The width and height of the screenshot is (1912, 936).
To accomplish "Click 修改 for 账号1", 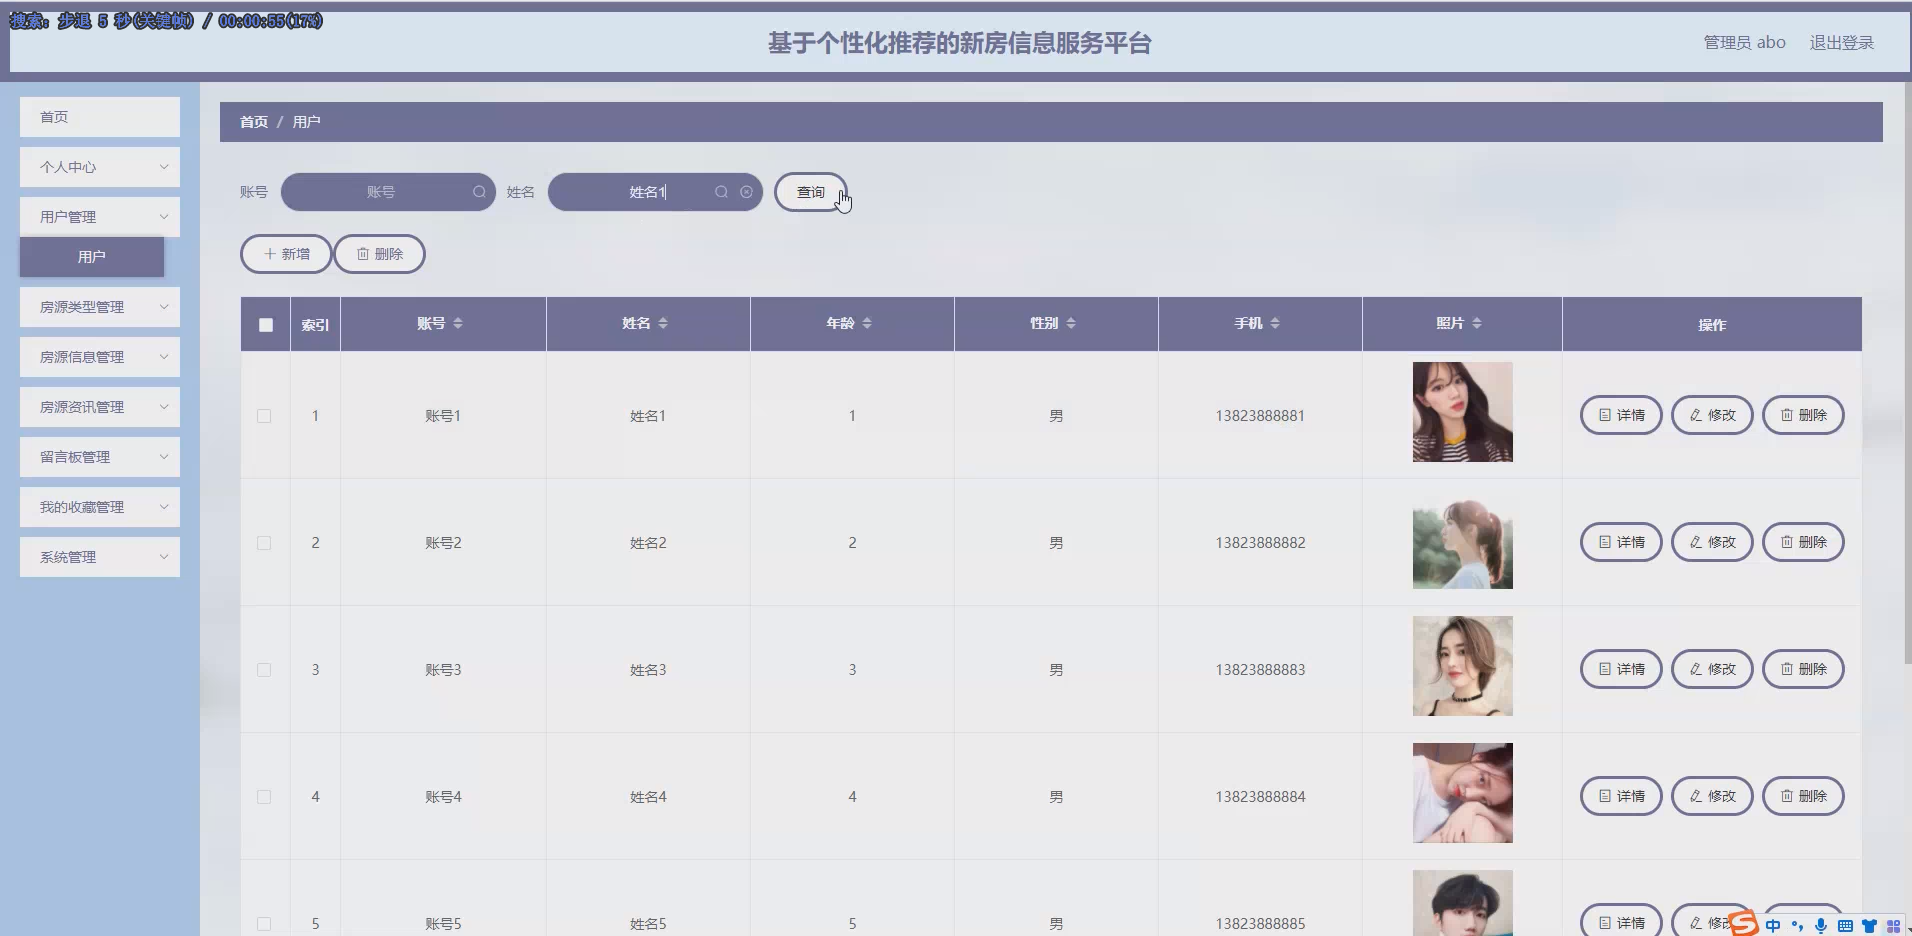I will [x=1712, y=415].
